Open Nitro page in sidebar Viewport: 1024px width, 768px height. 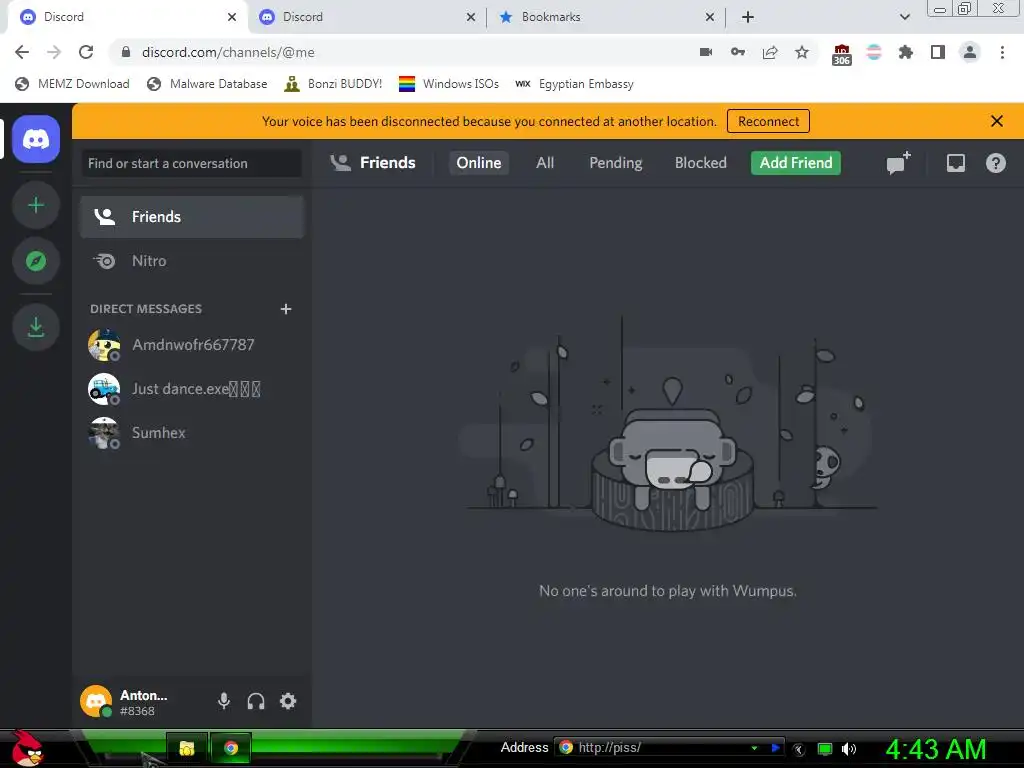click(192, 261)
